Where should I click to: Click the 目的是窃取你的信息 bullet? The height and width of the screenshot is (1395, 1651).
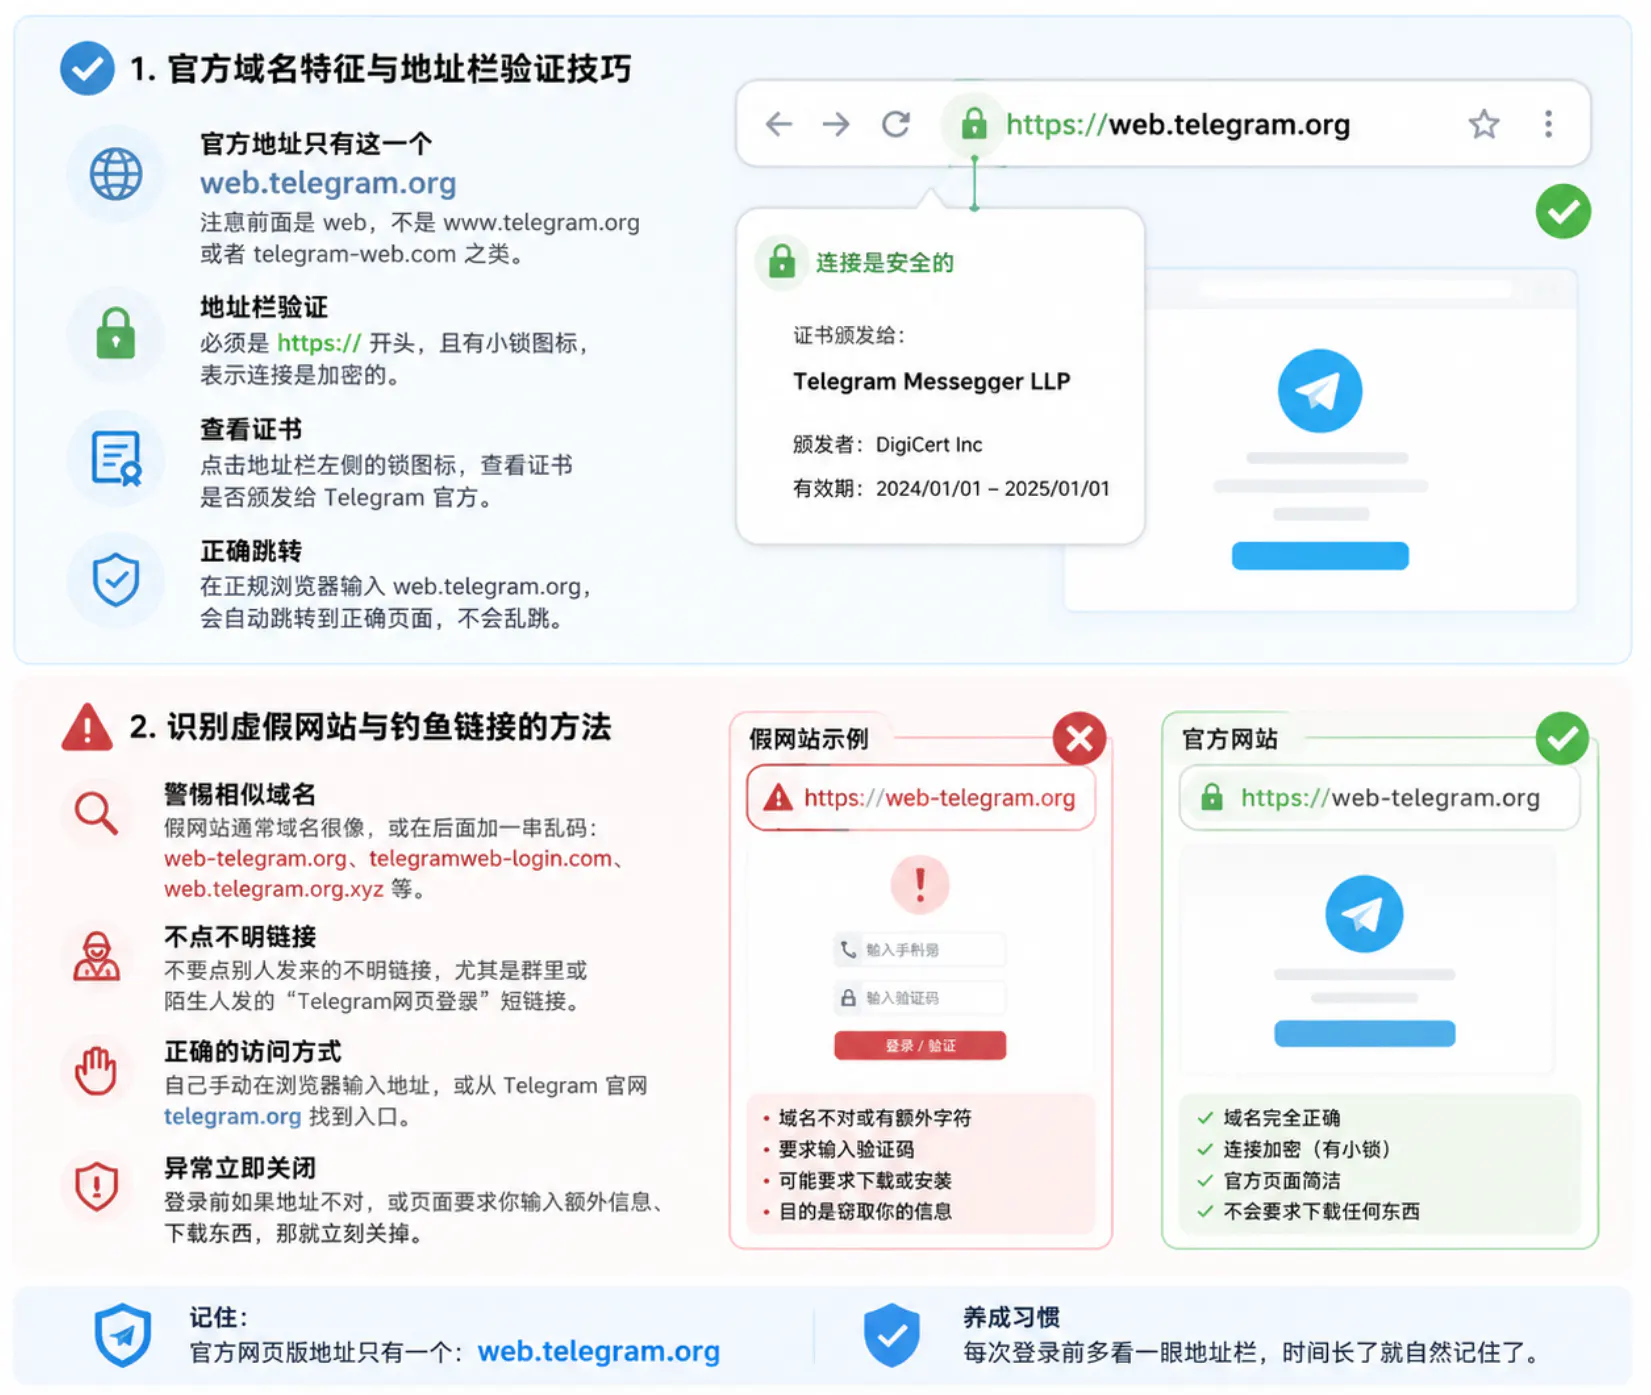click(856, 1211)
